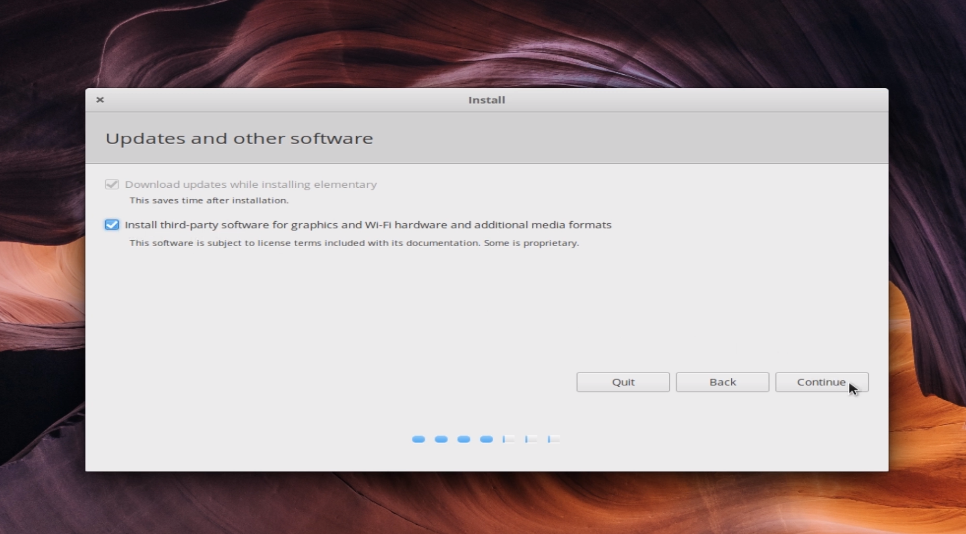Uncheck install third-party software checkbox

coord(112,225)
